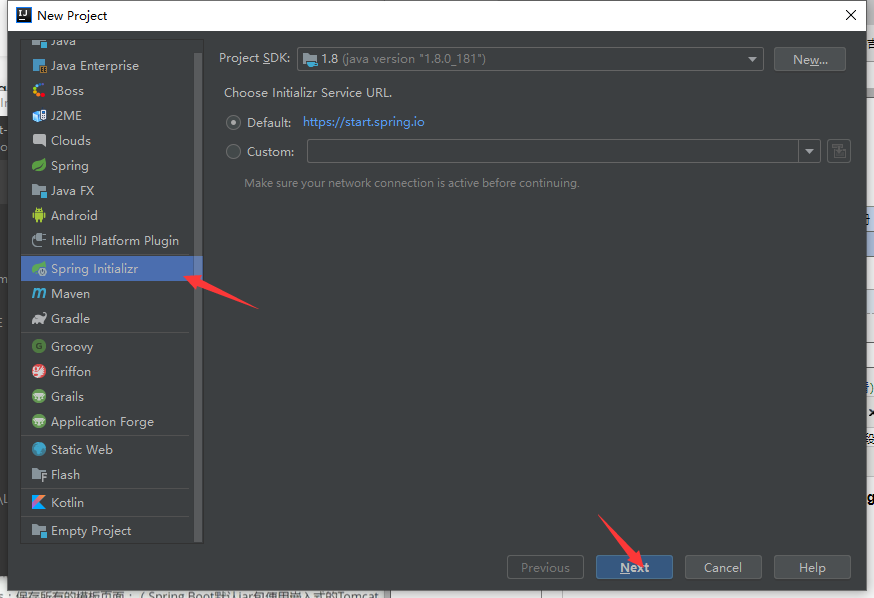The image size is (874, 598).
Task: Click the Gradle elephant icon
Action: point(39,319)
